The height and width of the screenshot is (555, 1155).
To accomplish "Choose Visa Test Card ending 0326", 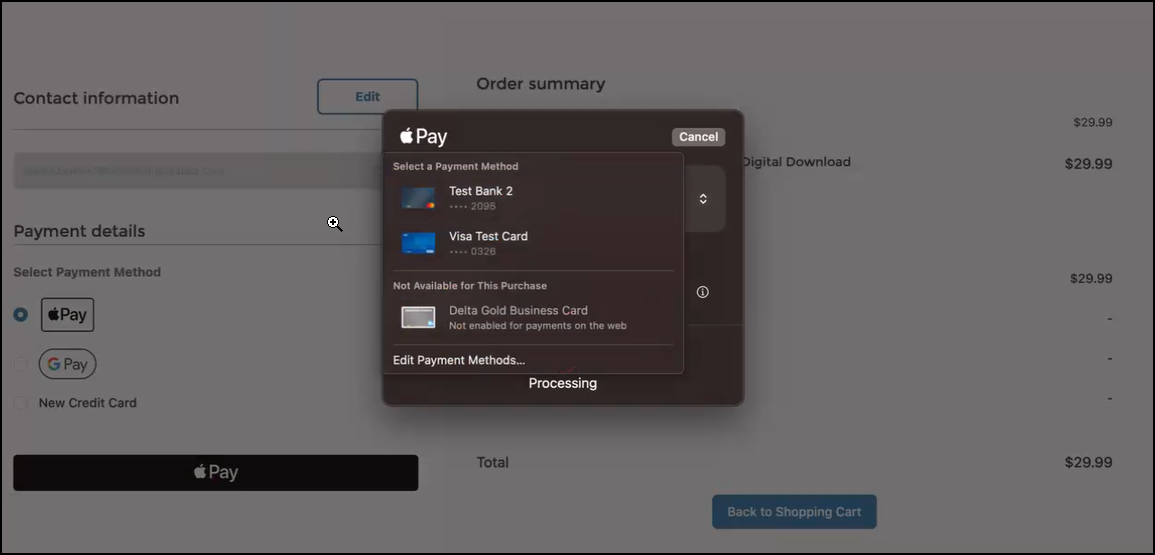I will coord(487,243).
